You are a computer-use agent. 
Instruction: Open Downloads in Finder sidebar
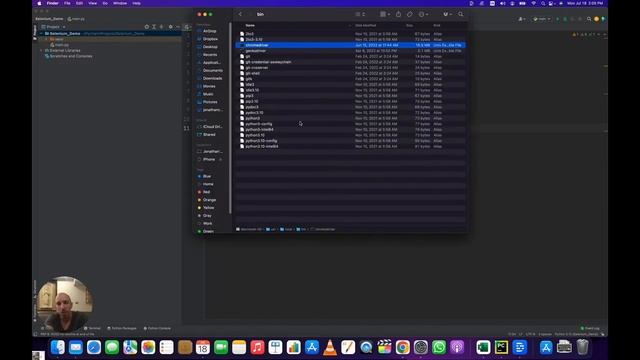[x=213, y=78]
